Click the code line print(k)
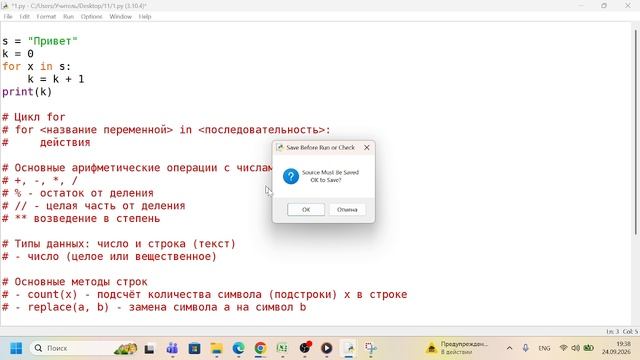The height and width of the screenshot is (360, 640). (x=27, y=92)
